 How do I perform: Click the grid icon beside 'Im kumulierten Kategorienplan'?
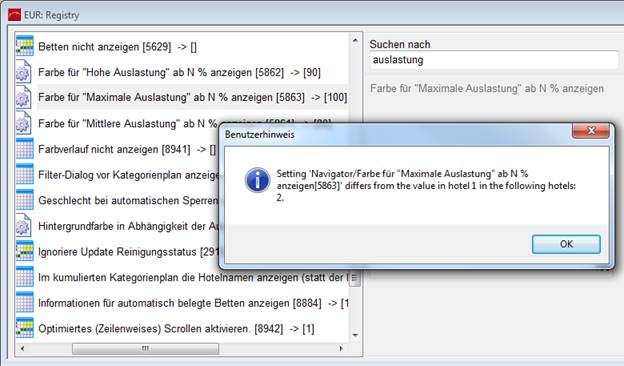click(x=25, y=277)
